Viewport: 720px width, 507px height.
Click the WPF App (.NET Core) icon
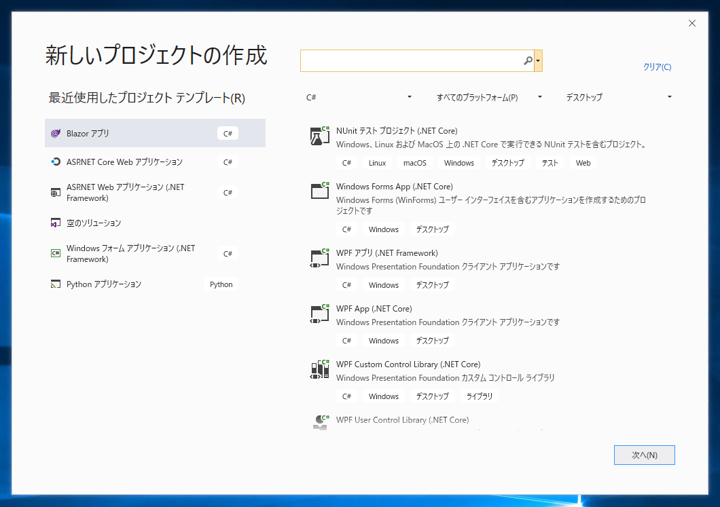[320, 314]
